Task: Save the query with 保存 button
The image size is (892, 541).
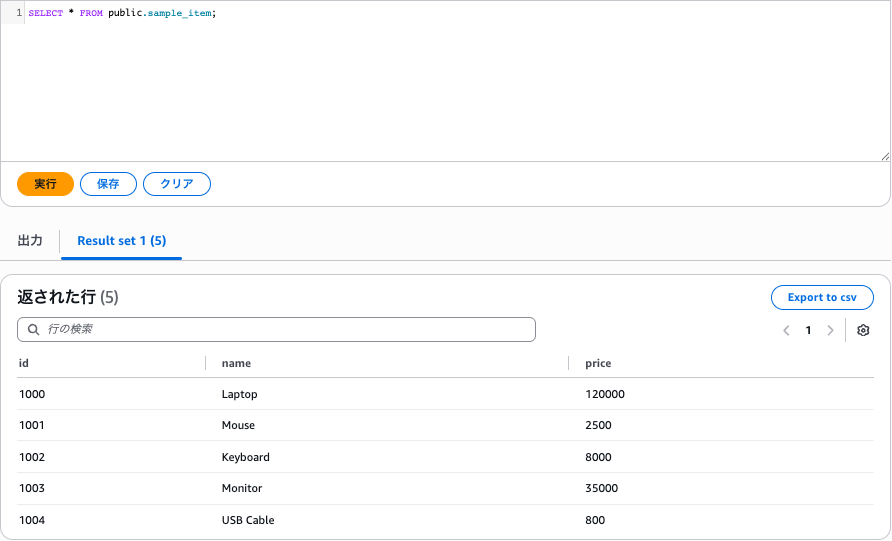Action: [108, 184]
